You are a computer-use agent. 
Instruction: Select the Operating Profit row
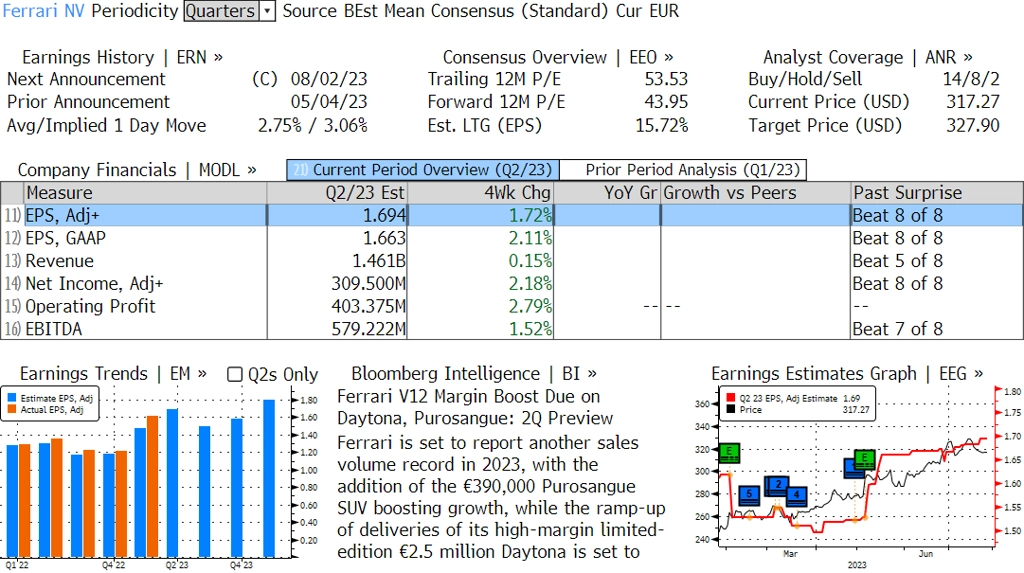(x=512, y=306)
